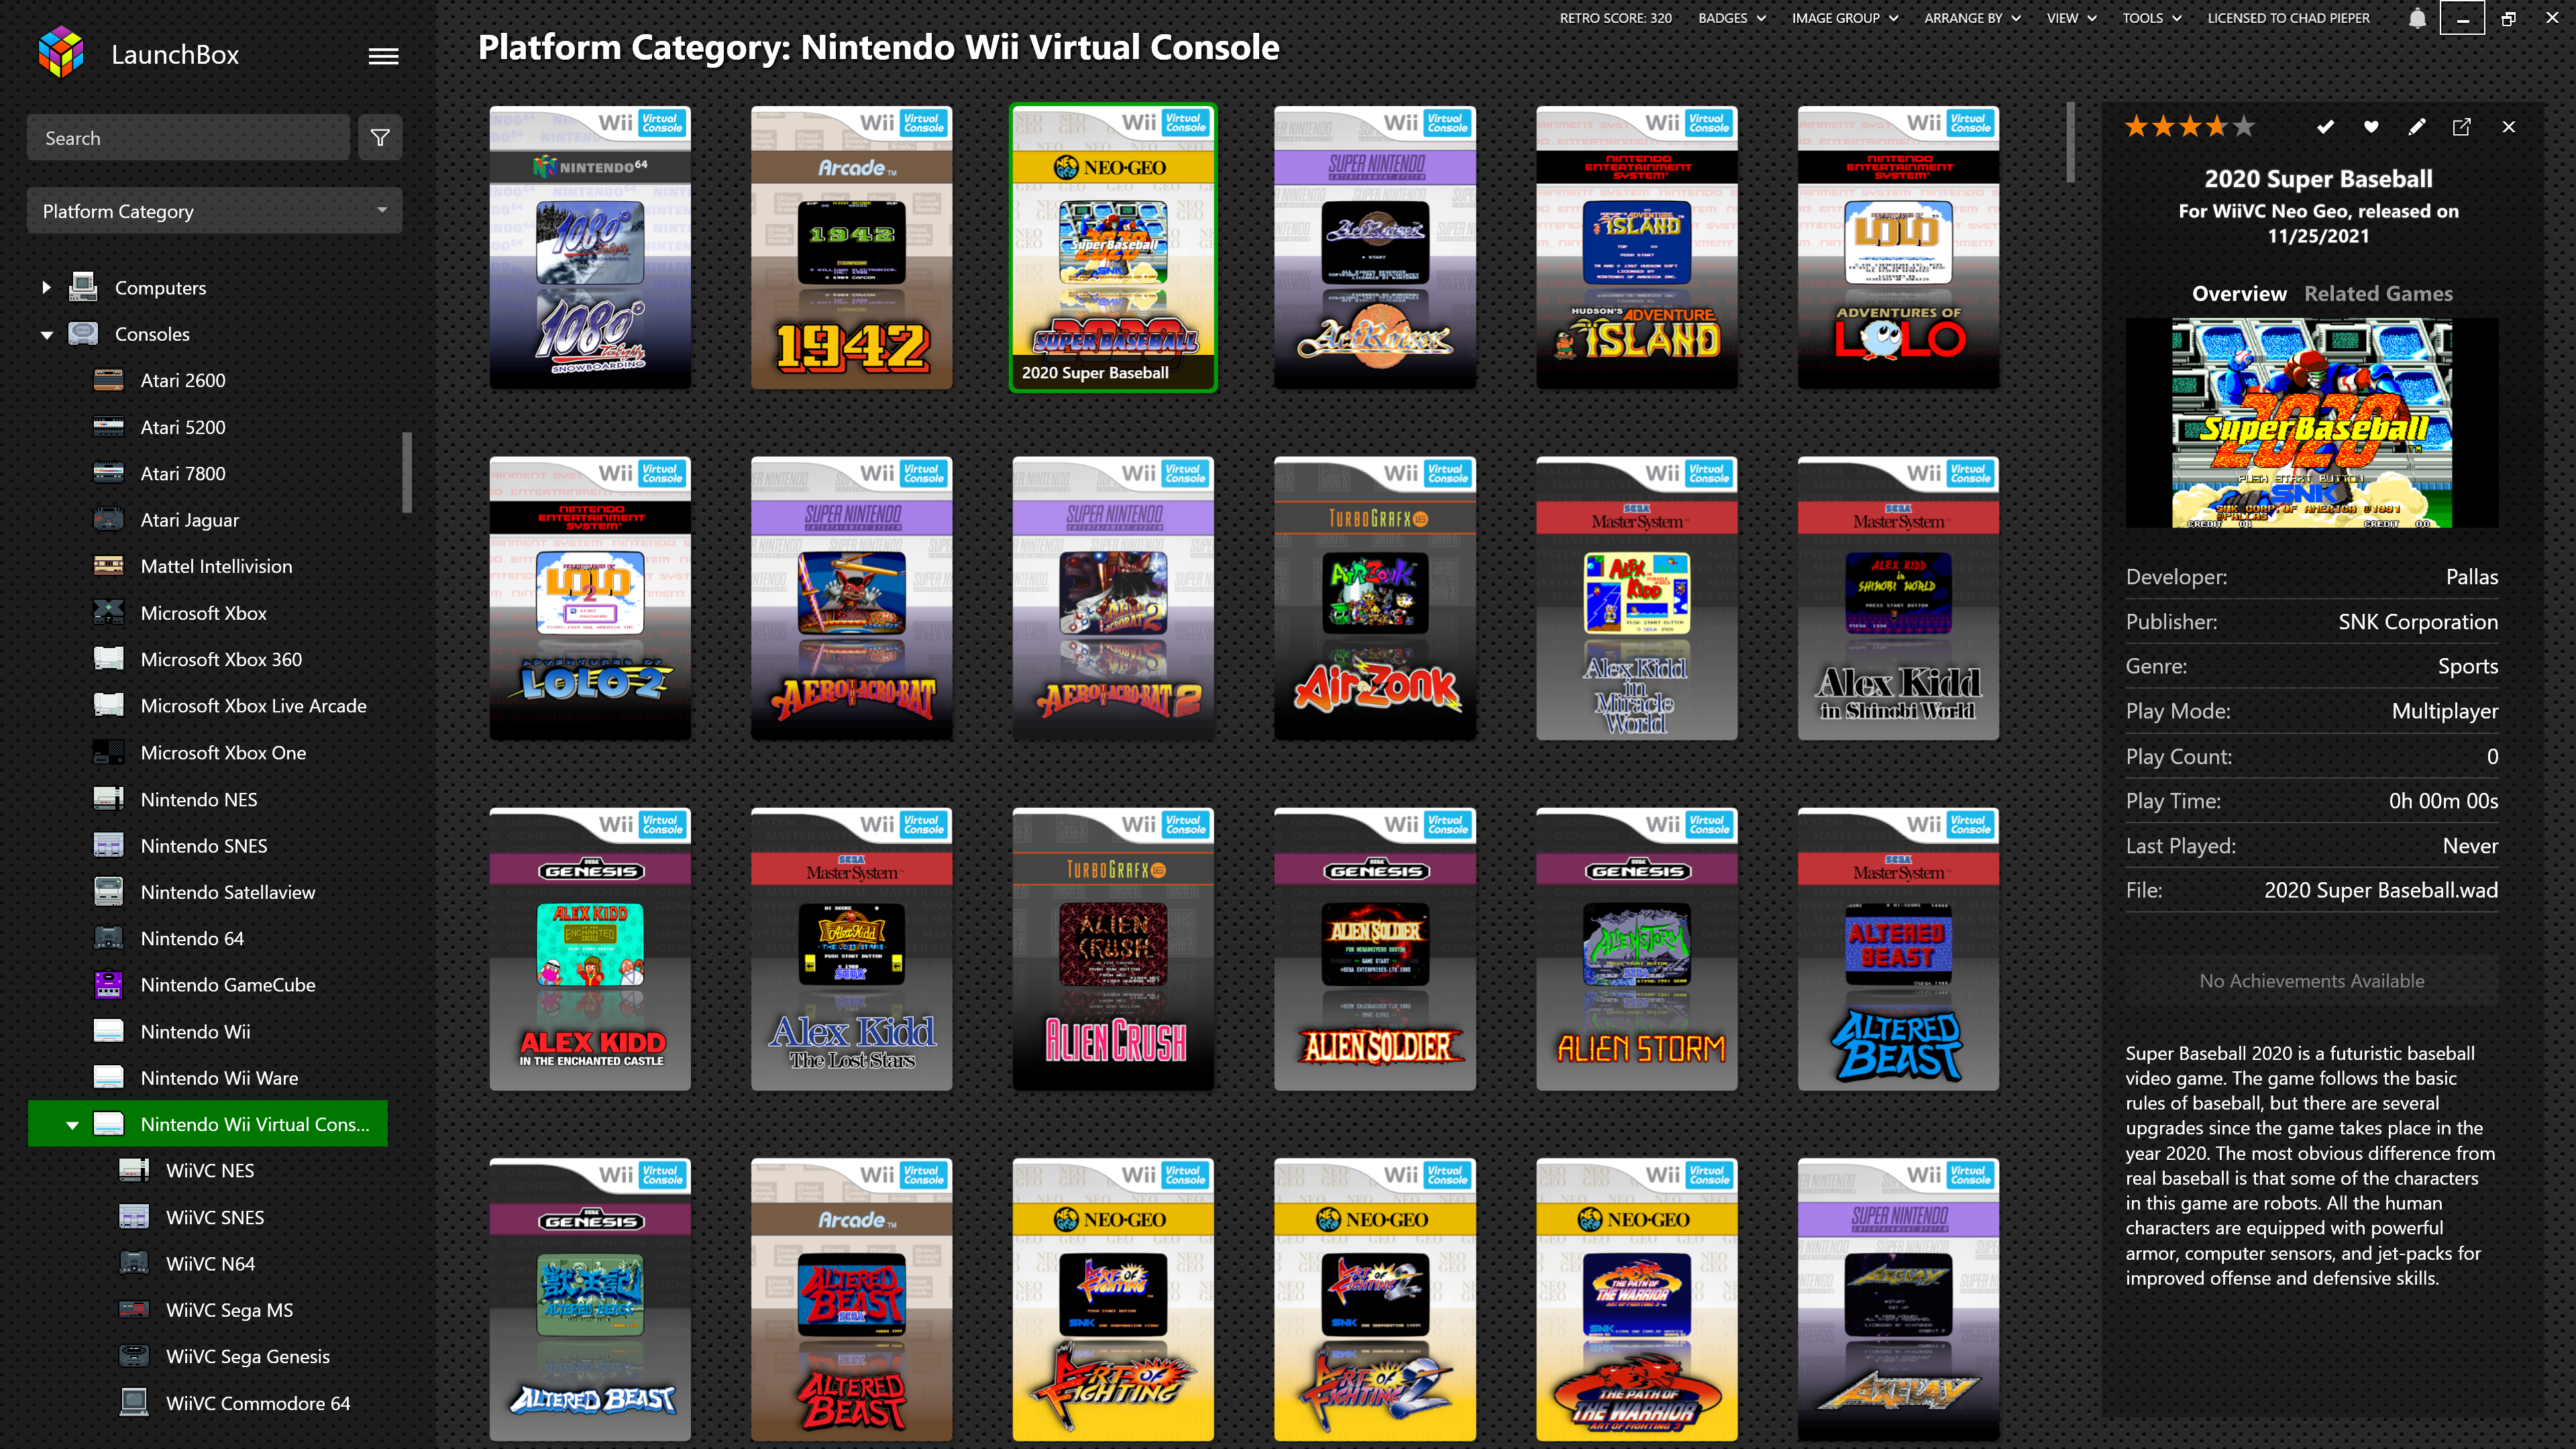This screenshot has width=2576, height=1449.
Task: Open notifications bell icon
Action: 2417,18
